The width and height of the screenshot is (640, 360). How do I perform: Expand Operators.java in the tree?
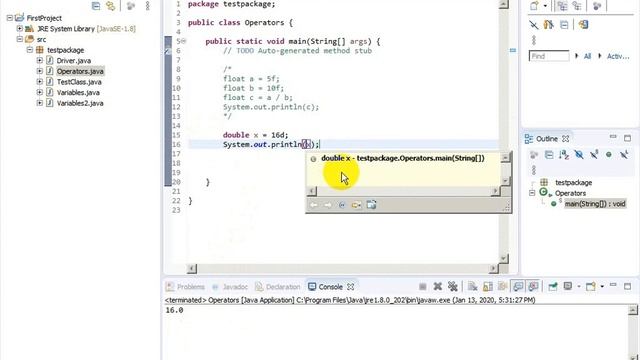pos(40,71)
